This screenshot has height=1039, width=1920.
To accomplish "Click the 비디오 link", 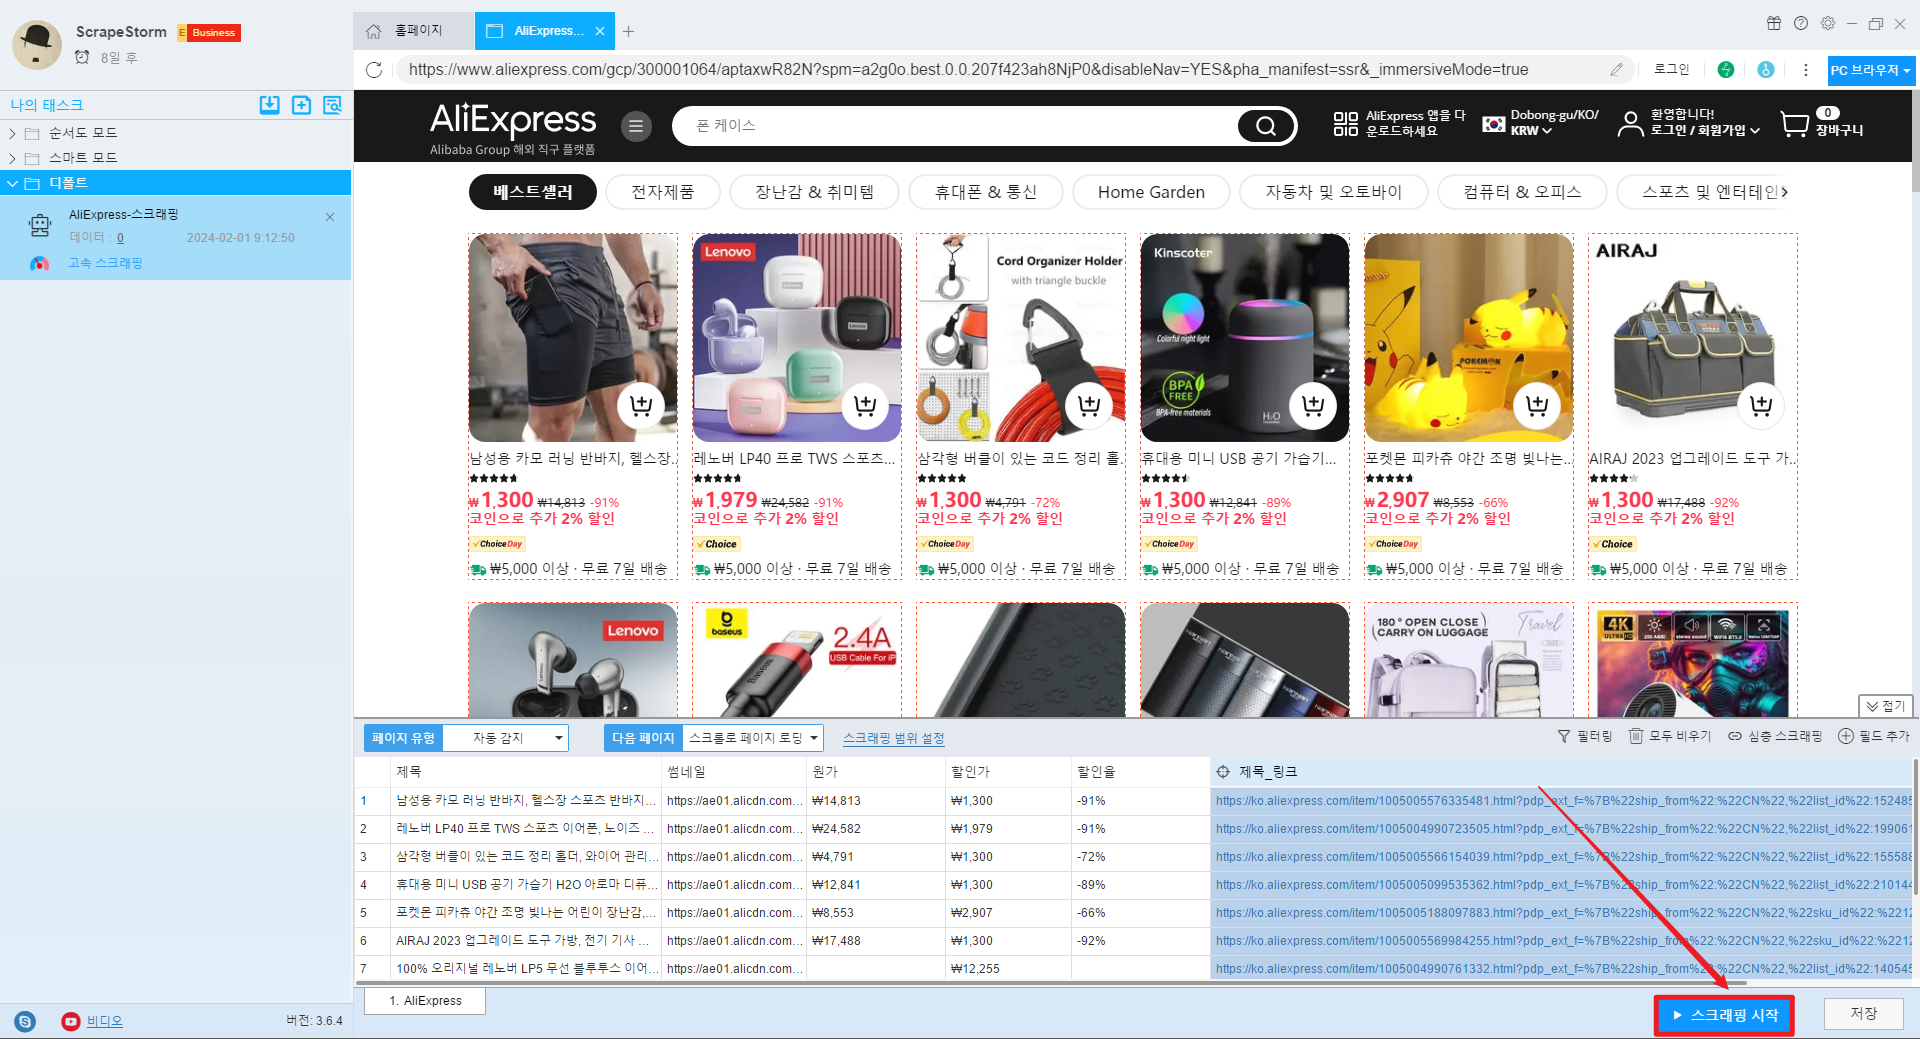I will [104, 1021].
